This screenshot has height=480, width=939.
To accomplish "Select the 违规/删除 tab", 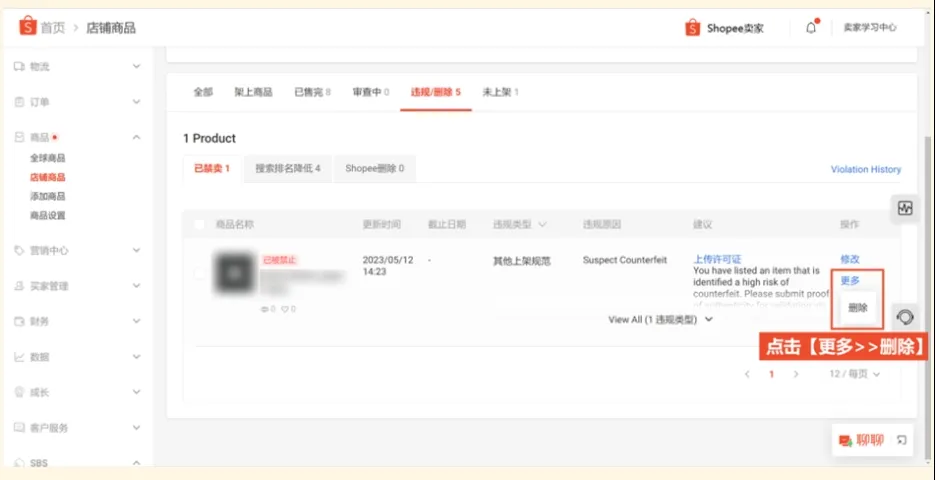I will pos(435,92).
